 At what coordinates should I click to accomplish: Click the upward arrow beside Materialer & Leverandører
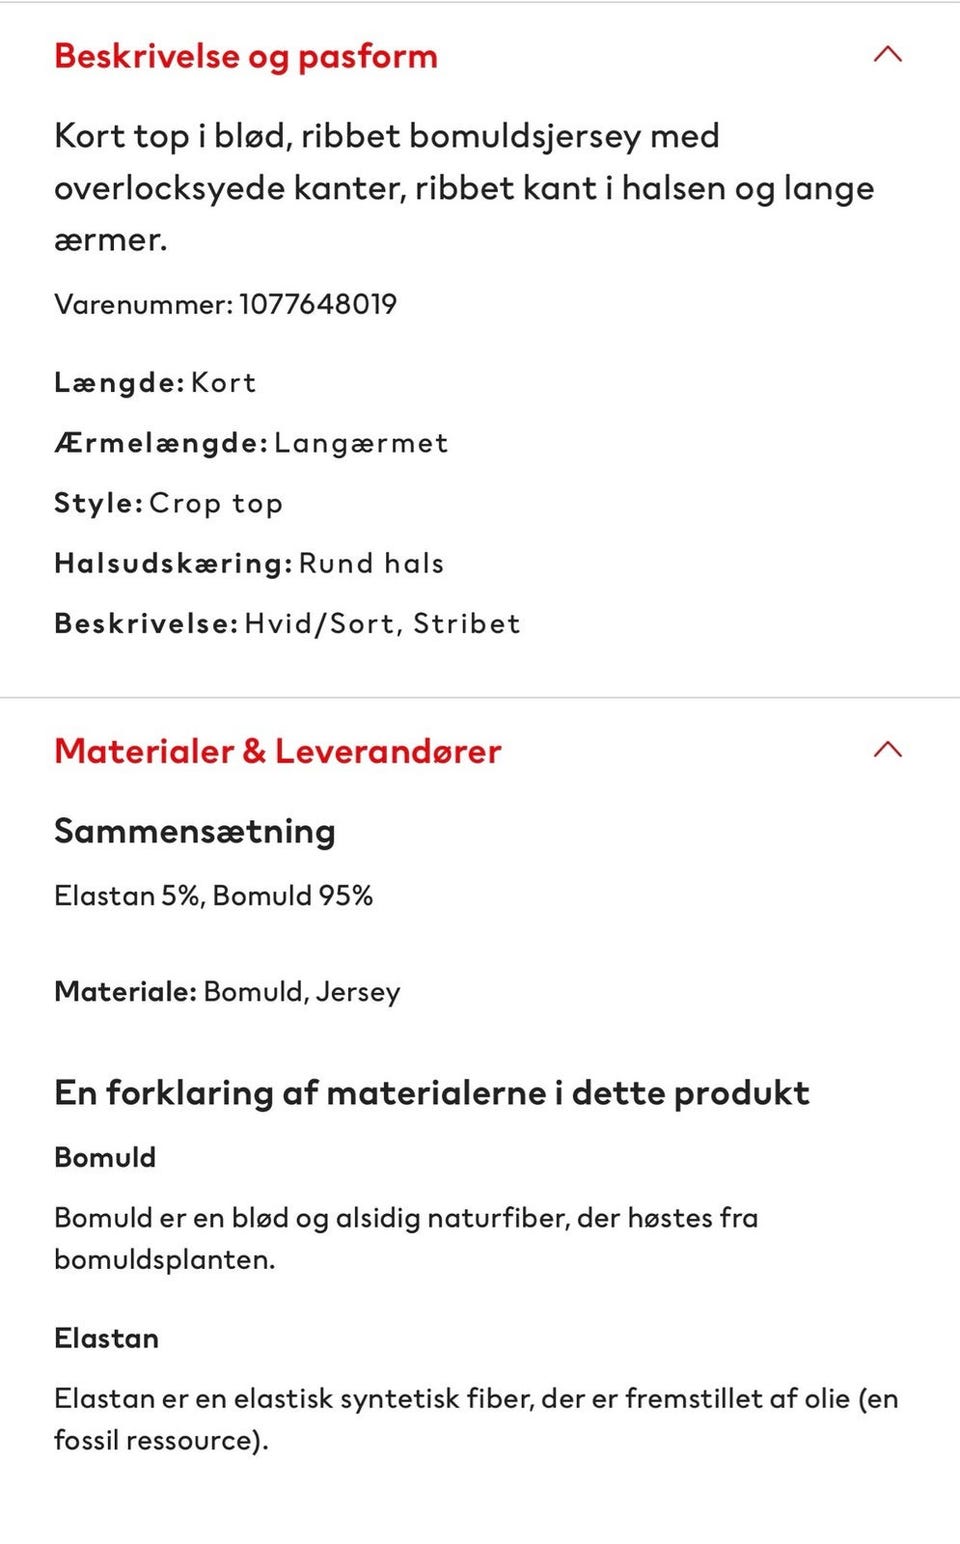point(886,749)
